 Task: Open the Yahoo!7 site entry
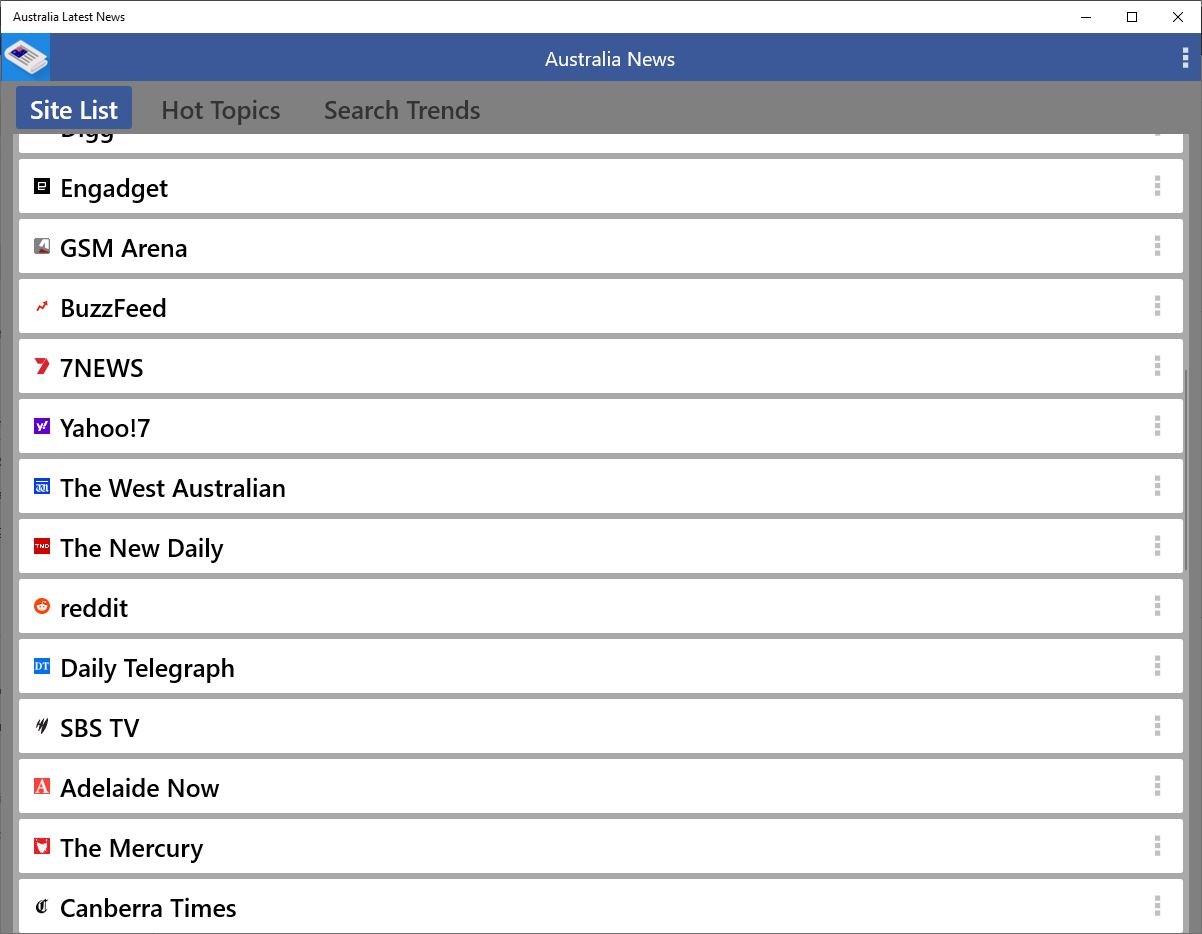(600, 426)
